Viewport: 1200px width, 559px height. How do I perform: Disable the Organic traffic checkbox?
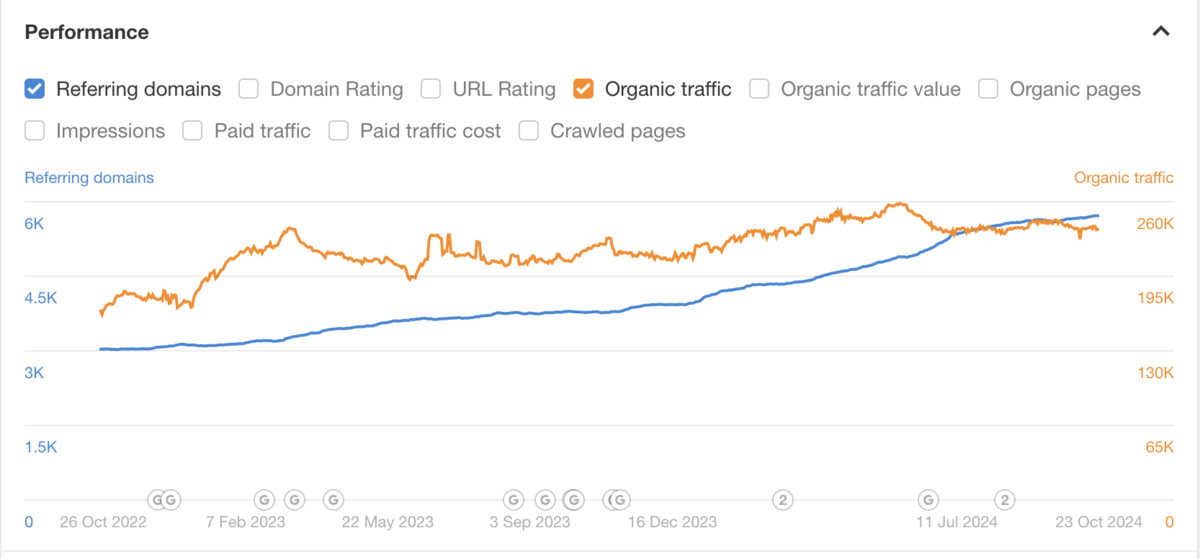point(583,89)
